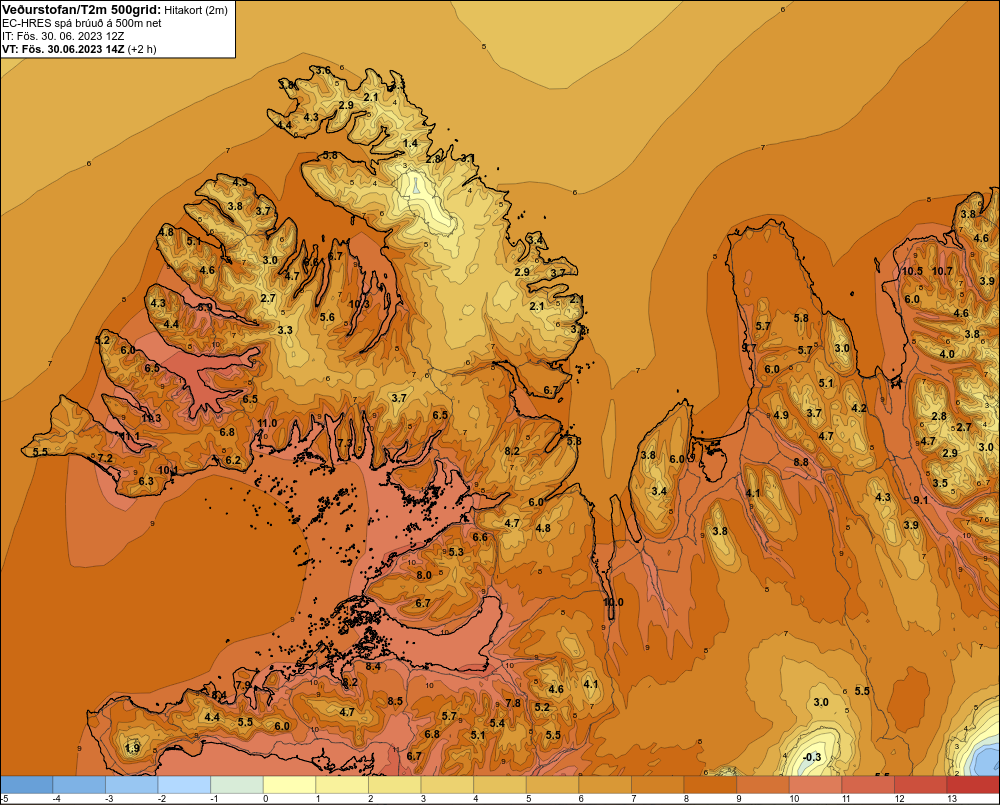The height and width of the screenshot is (805, 1000).
Task: Click the "7.9" temperature label
Action: 243,684
